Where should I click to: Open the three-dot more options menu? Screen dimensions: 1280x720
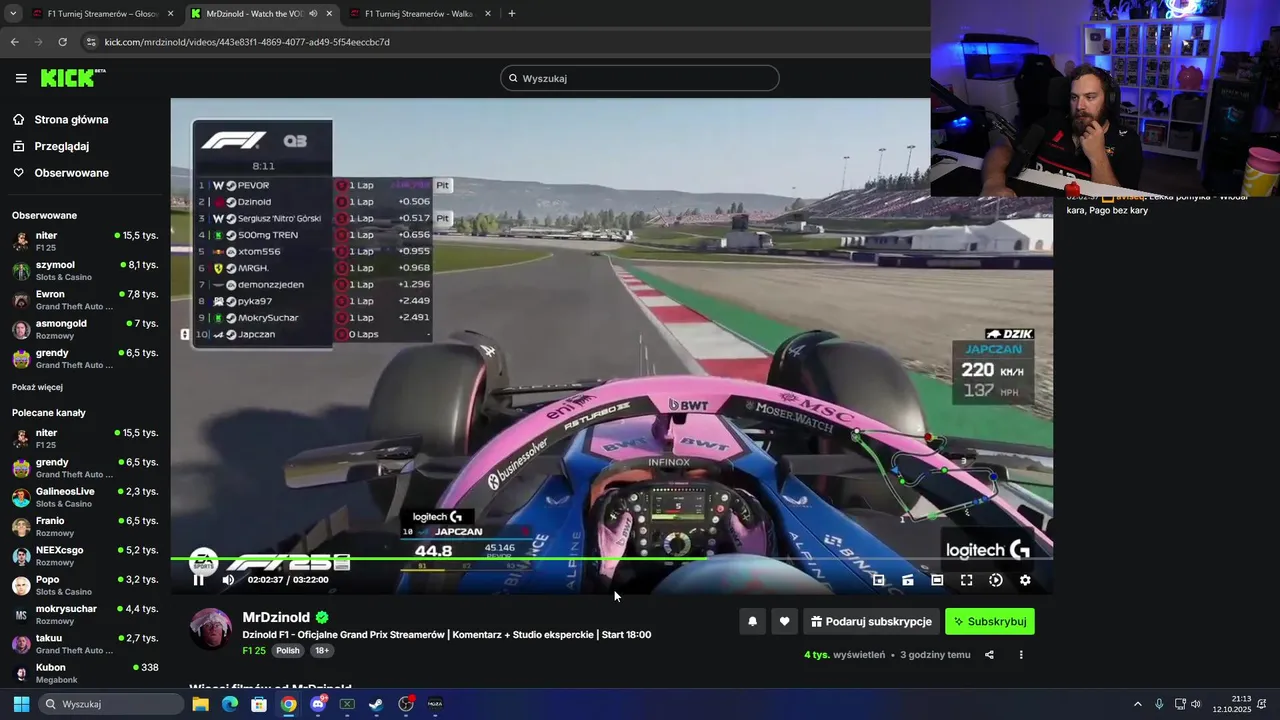tap(1021, 655)
